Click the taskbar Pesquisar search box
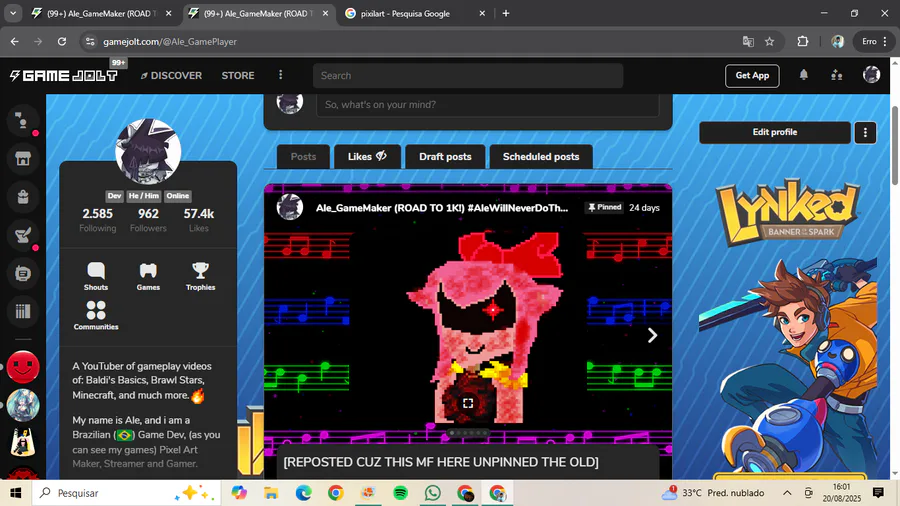The width and height of the screenshot is (900, 506). pyautogui.click(x=127, y=493)
